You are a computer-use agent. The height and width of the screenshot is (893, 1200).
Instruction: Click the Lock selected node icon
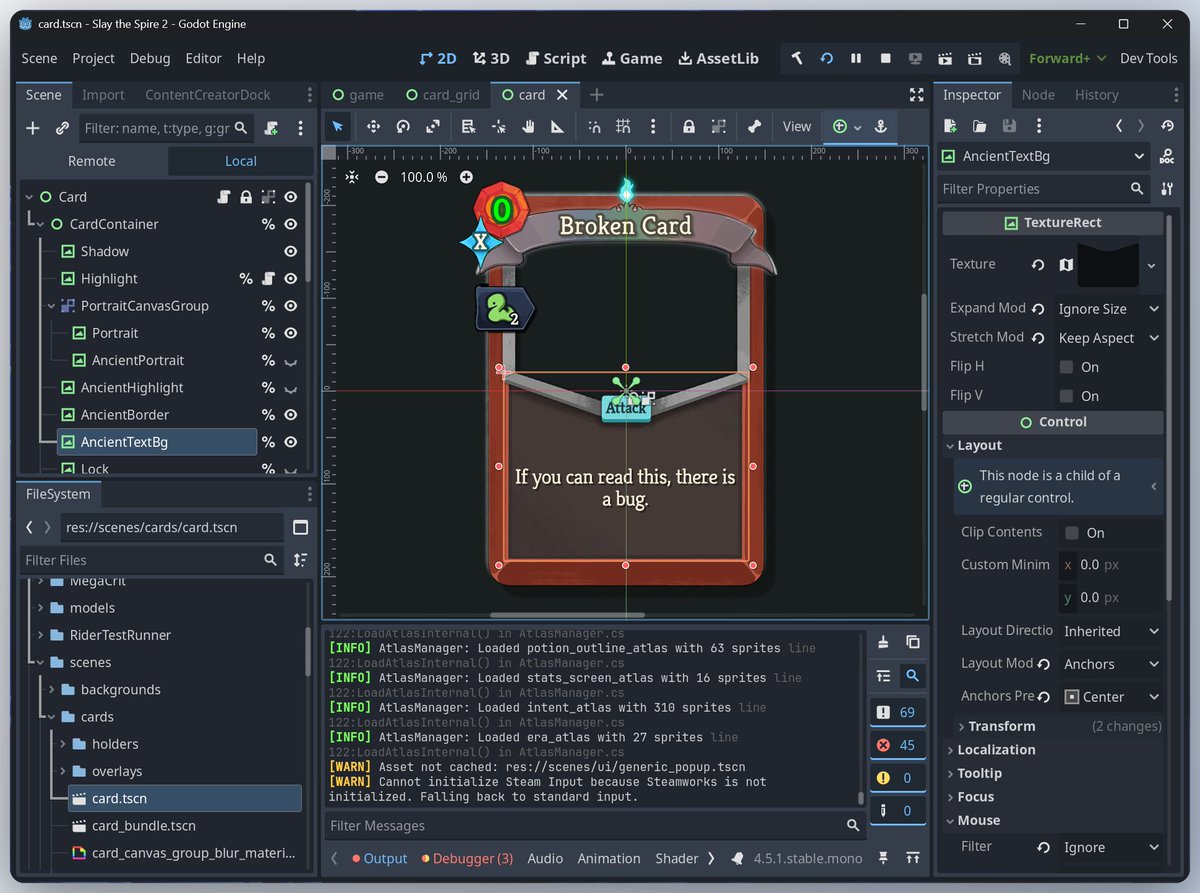[688, 126]
